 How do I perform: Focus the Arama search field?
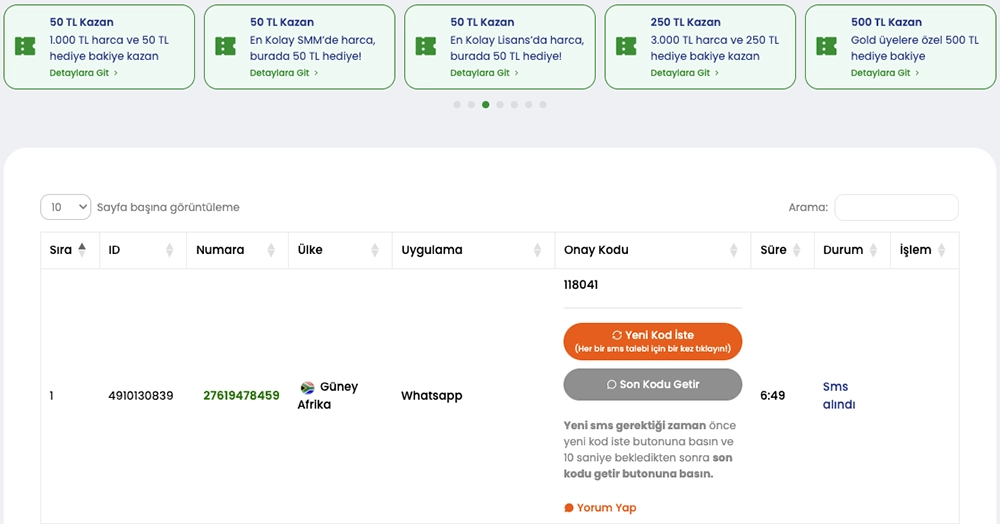(896, 207)
